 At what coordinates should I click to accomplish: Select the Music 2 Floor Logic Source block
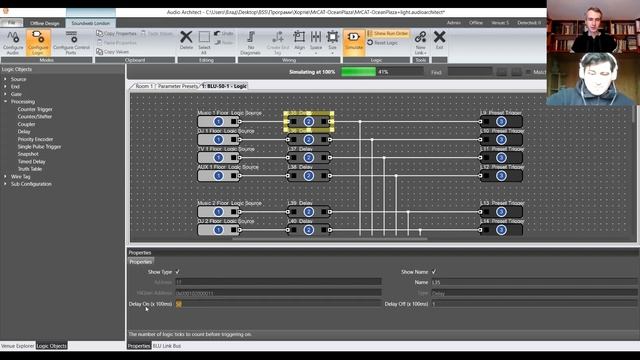pyautogui.click(x=219, y=211)
